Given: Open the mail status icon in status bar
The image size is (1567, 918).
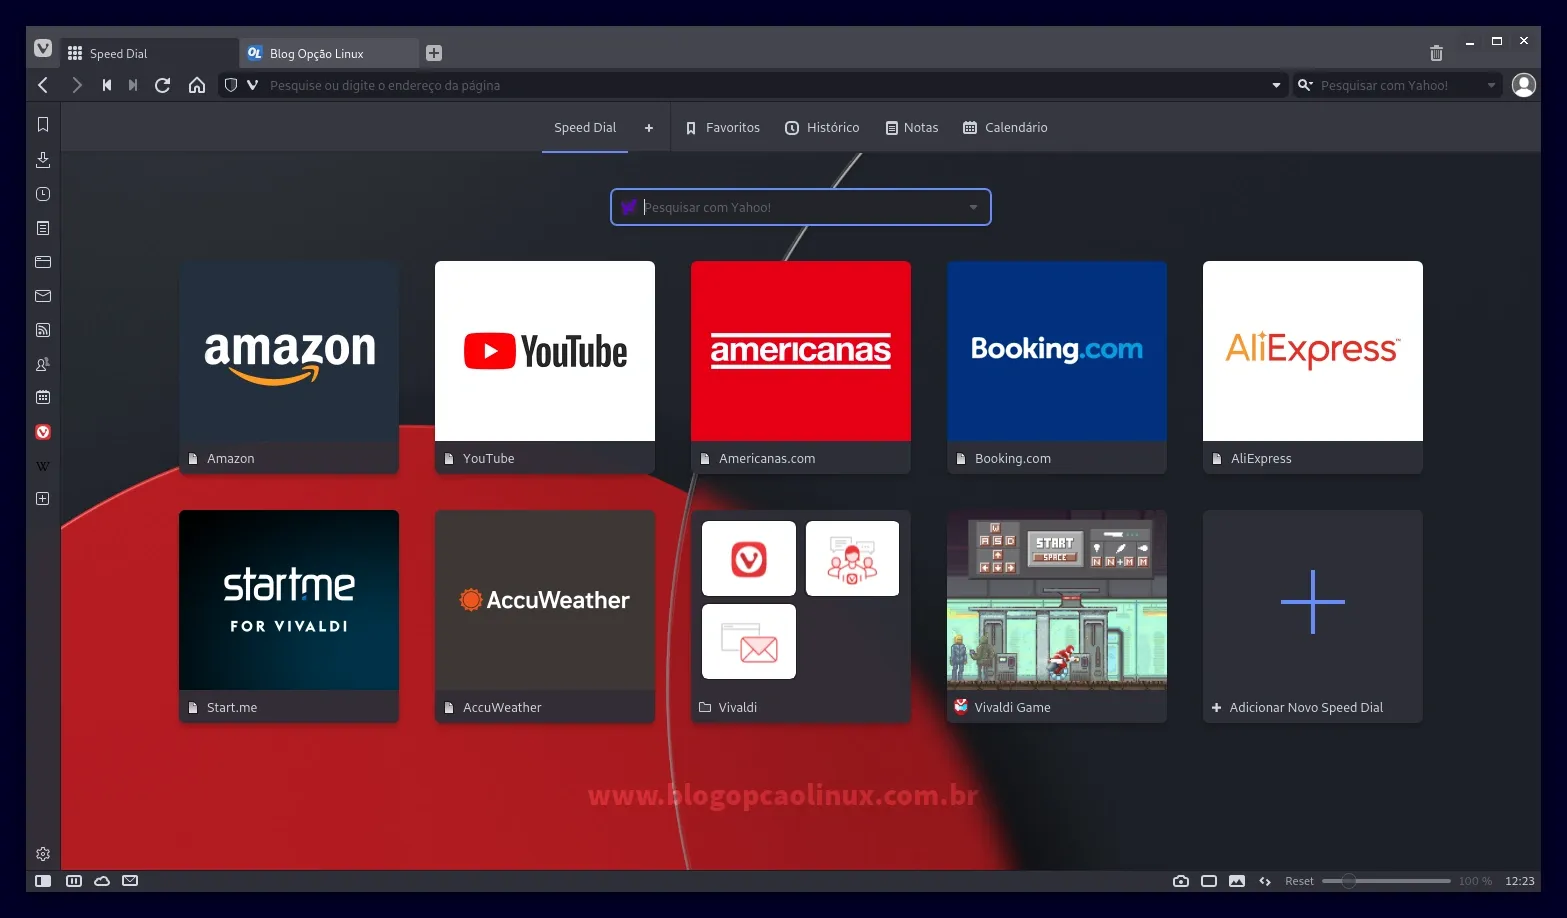Looking at the screenshot, I should point(130,881).
